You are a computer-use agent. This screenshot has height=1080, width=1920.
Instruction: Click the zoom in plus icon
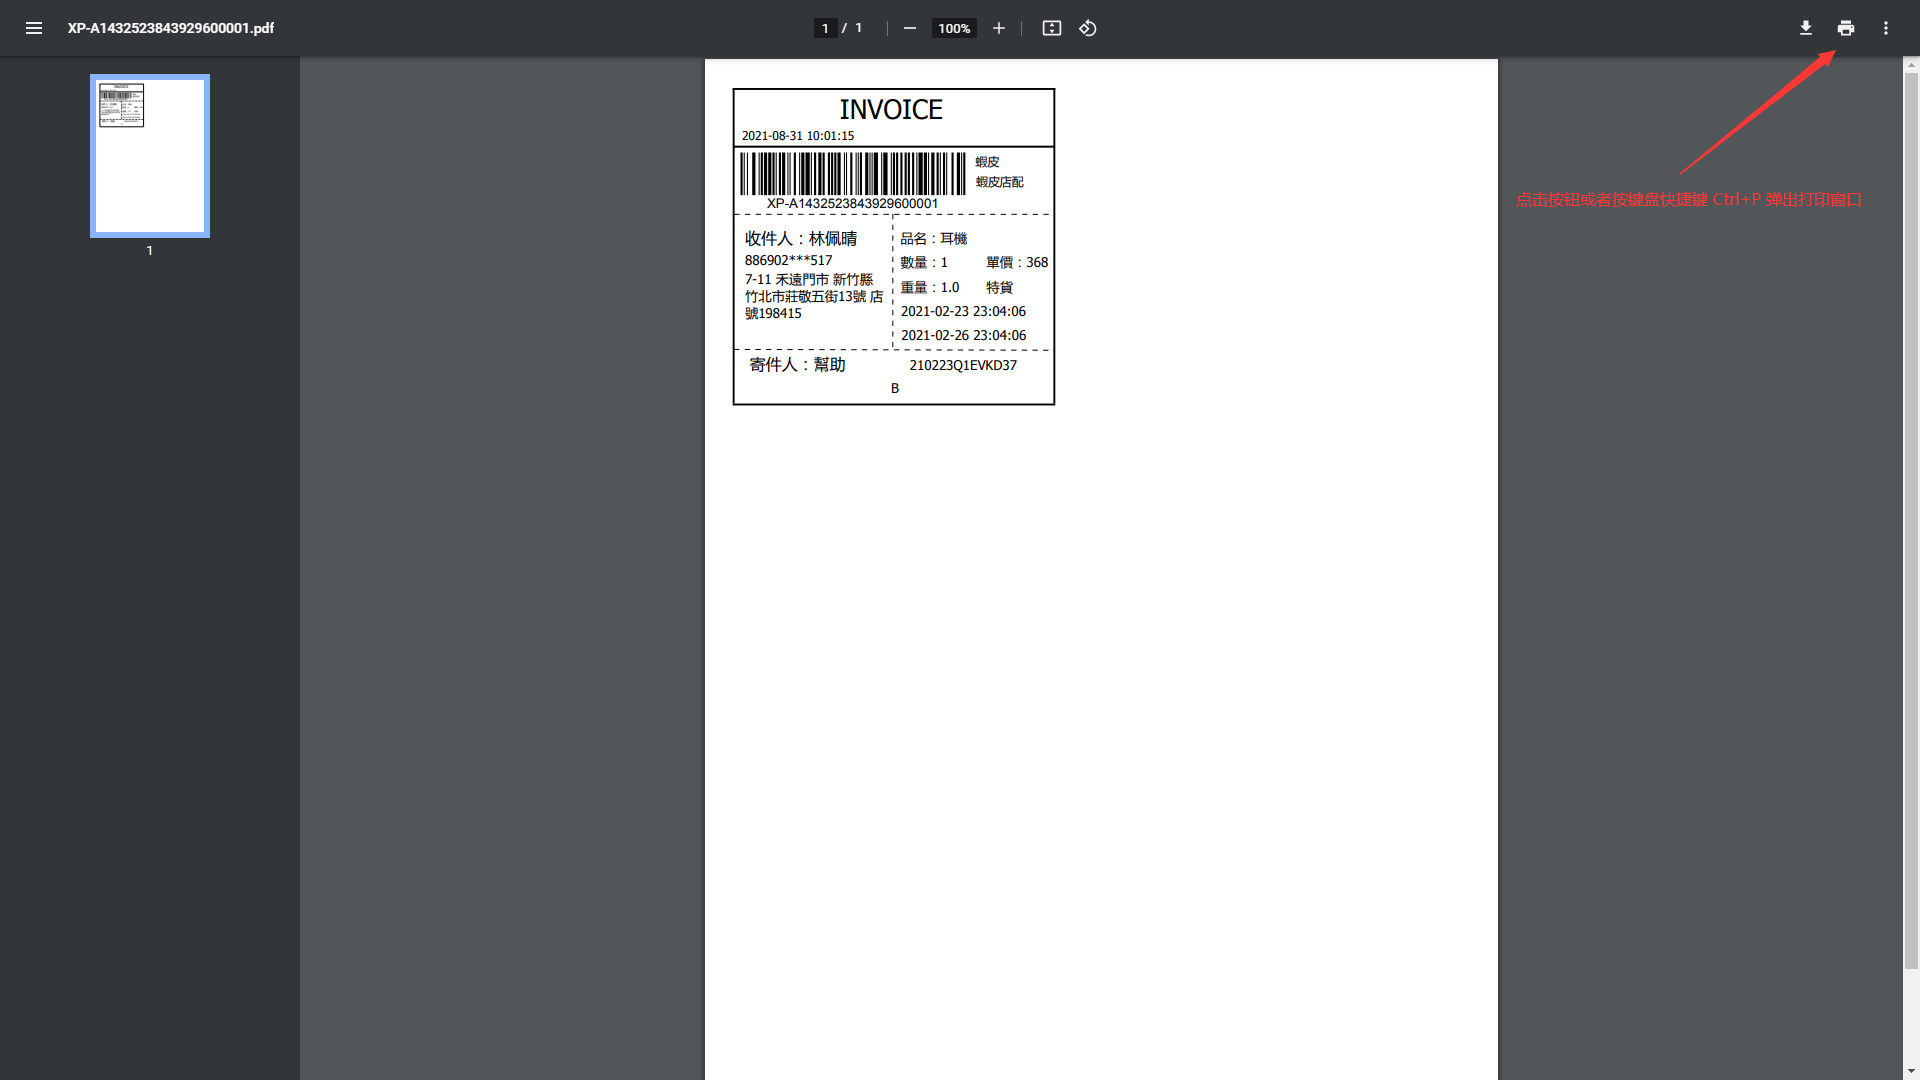998,28
